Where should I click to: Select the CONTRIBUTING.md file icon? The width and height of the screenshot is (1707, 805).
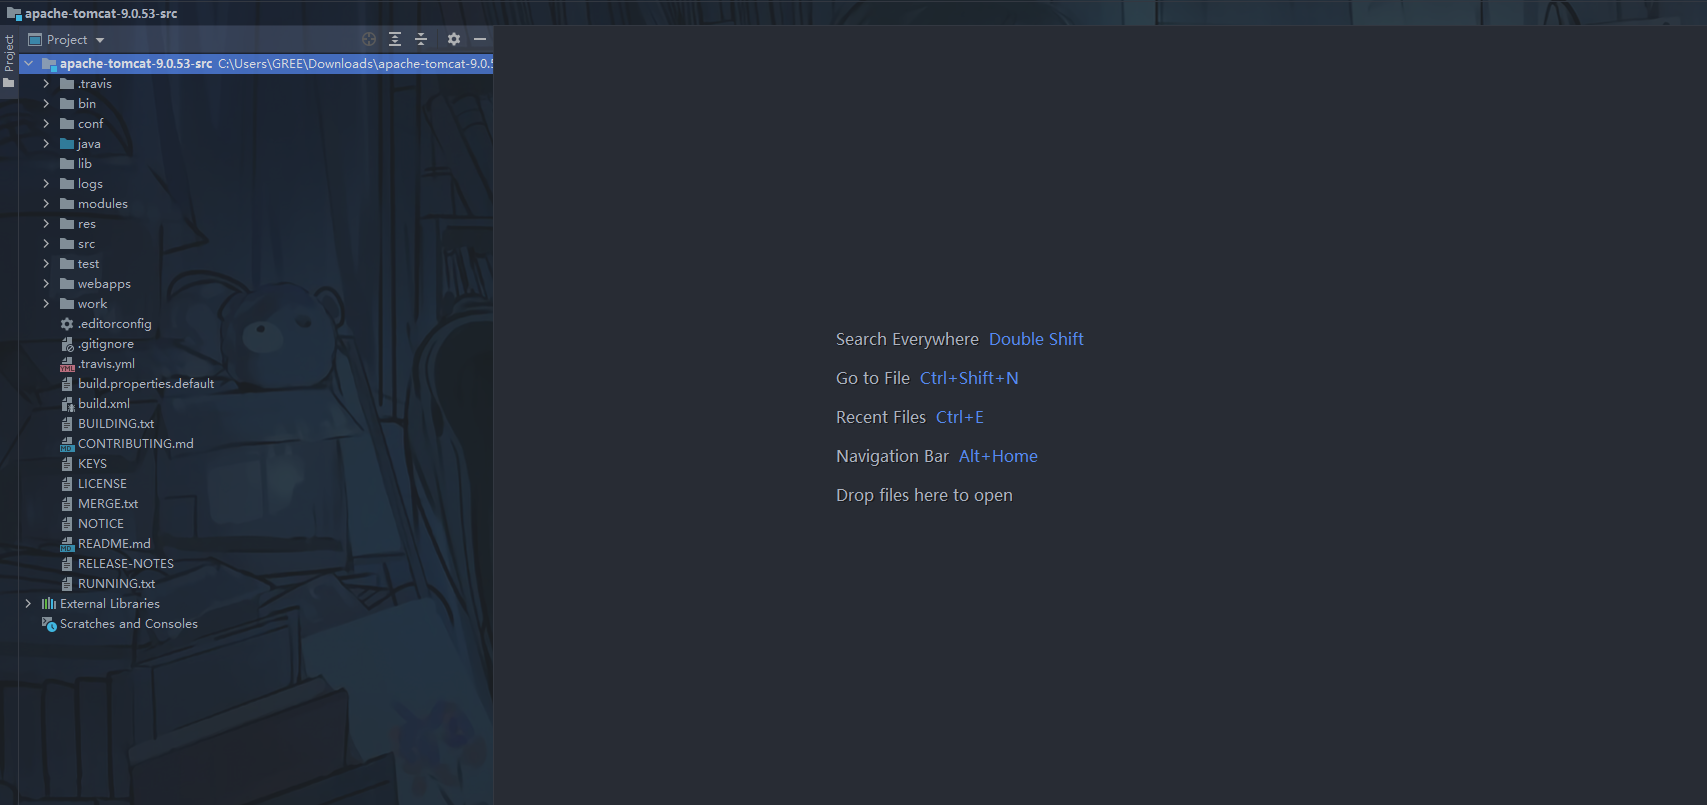(x=67, y=444)
